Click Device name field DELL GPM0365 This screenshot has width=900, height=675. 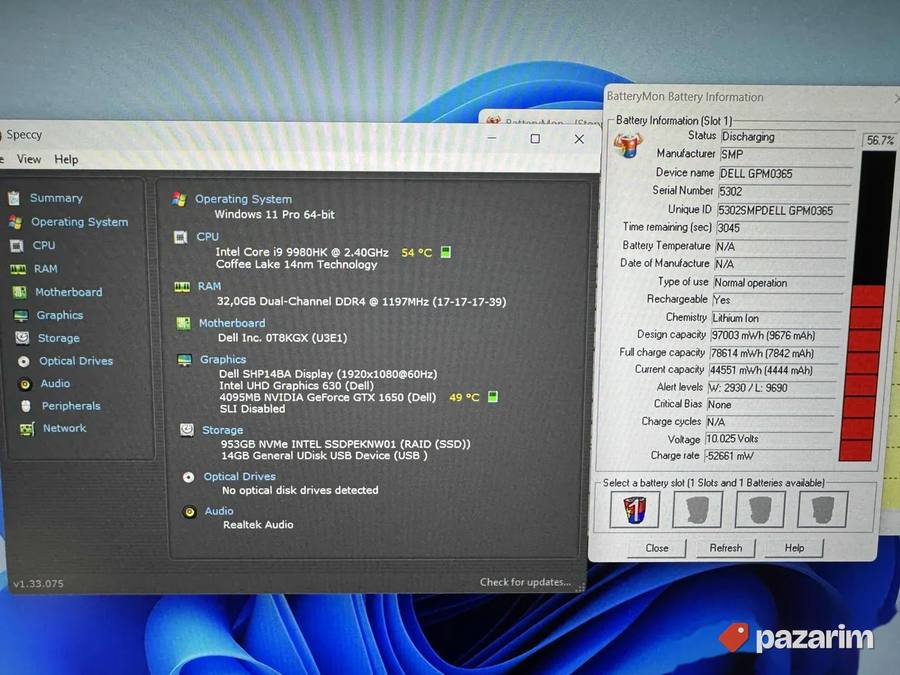[x=786, y=173]
